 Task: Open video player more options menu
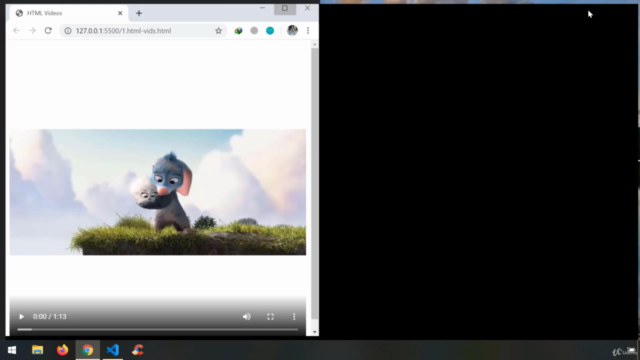coord(294,317)
